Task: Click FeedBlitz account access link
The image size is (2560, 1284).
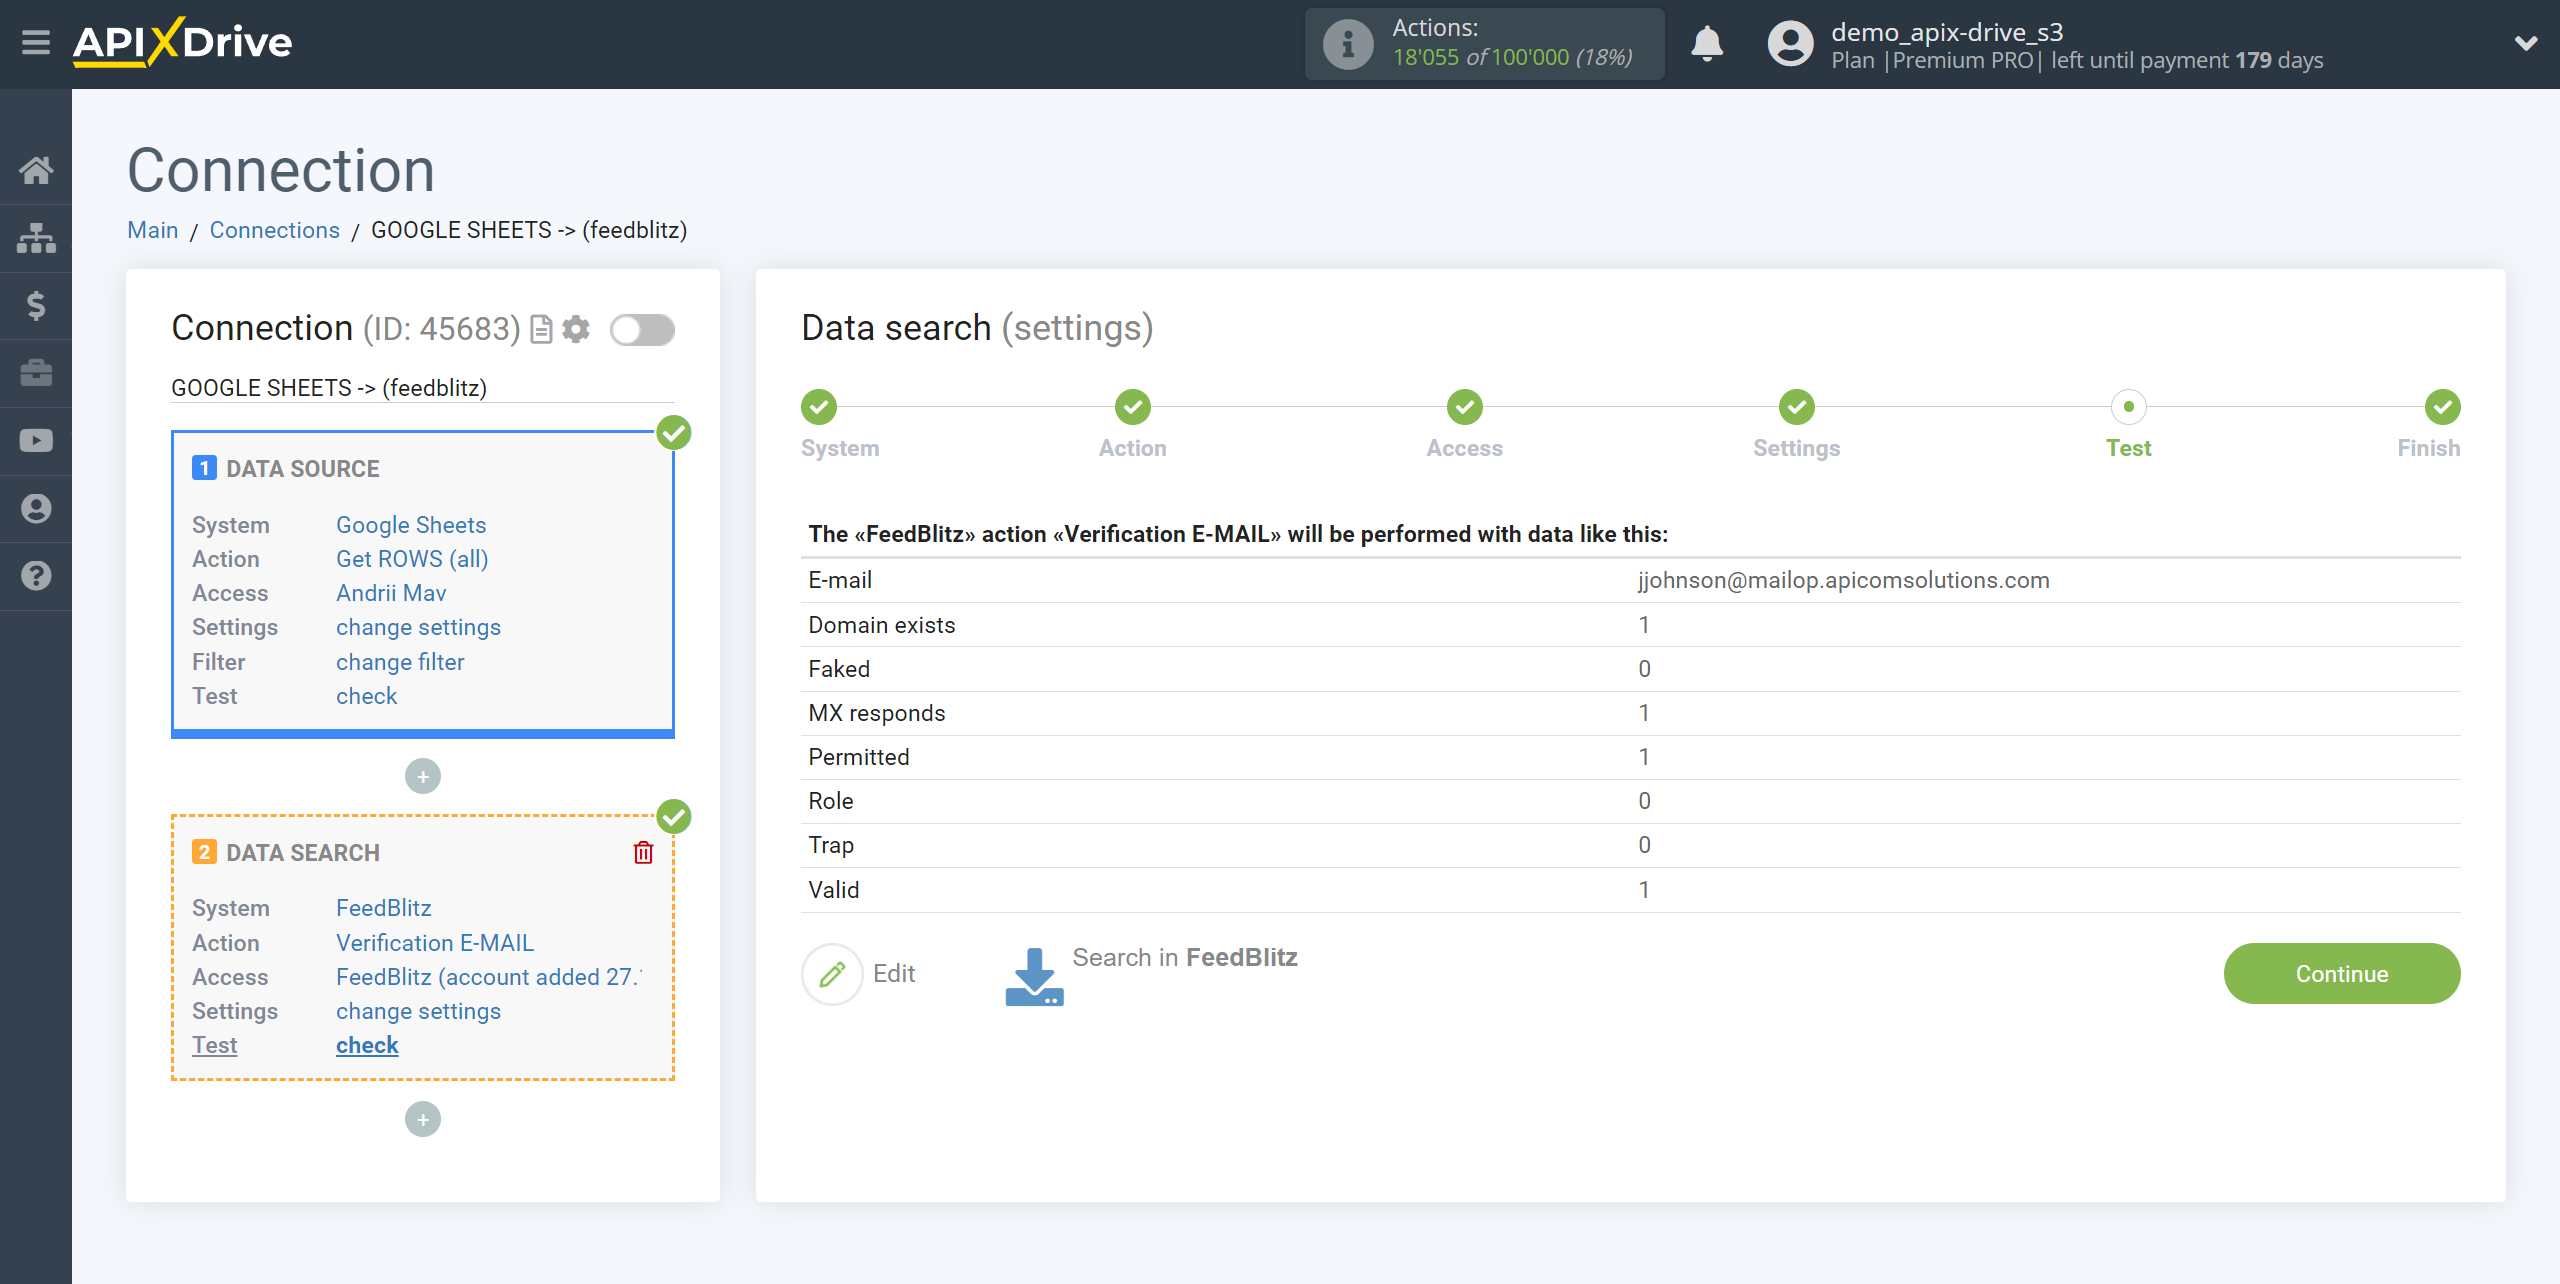Action: [x=489, y=977]
